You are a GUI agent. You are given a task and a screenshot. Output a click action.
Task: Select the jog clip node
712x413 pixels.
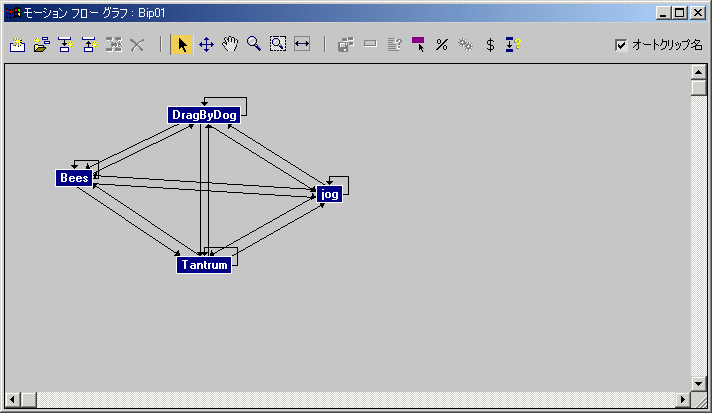330,194
